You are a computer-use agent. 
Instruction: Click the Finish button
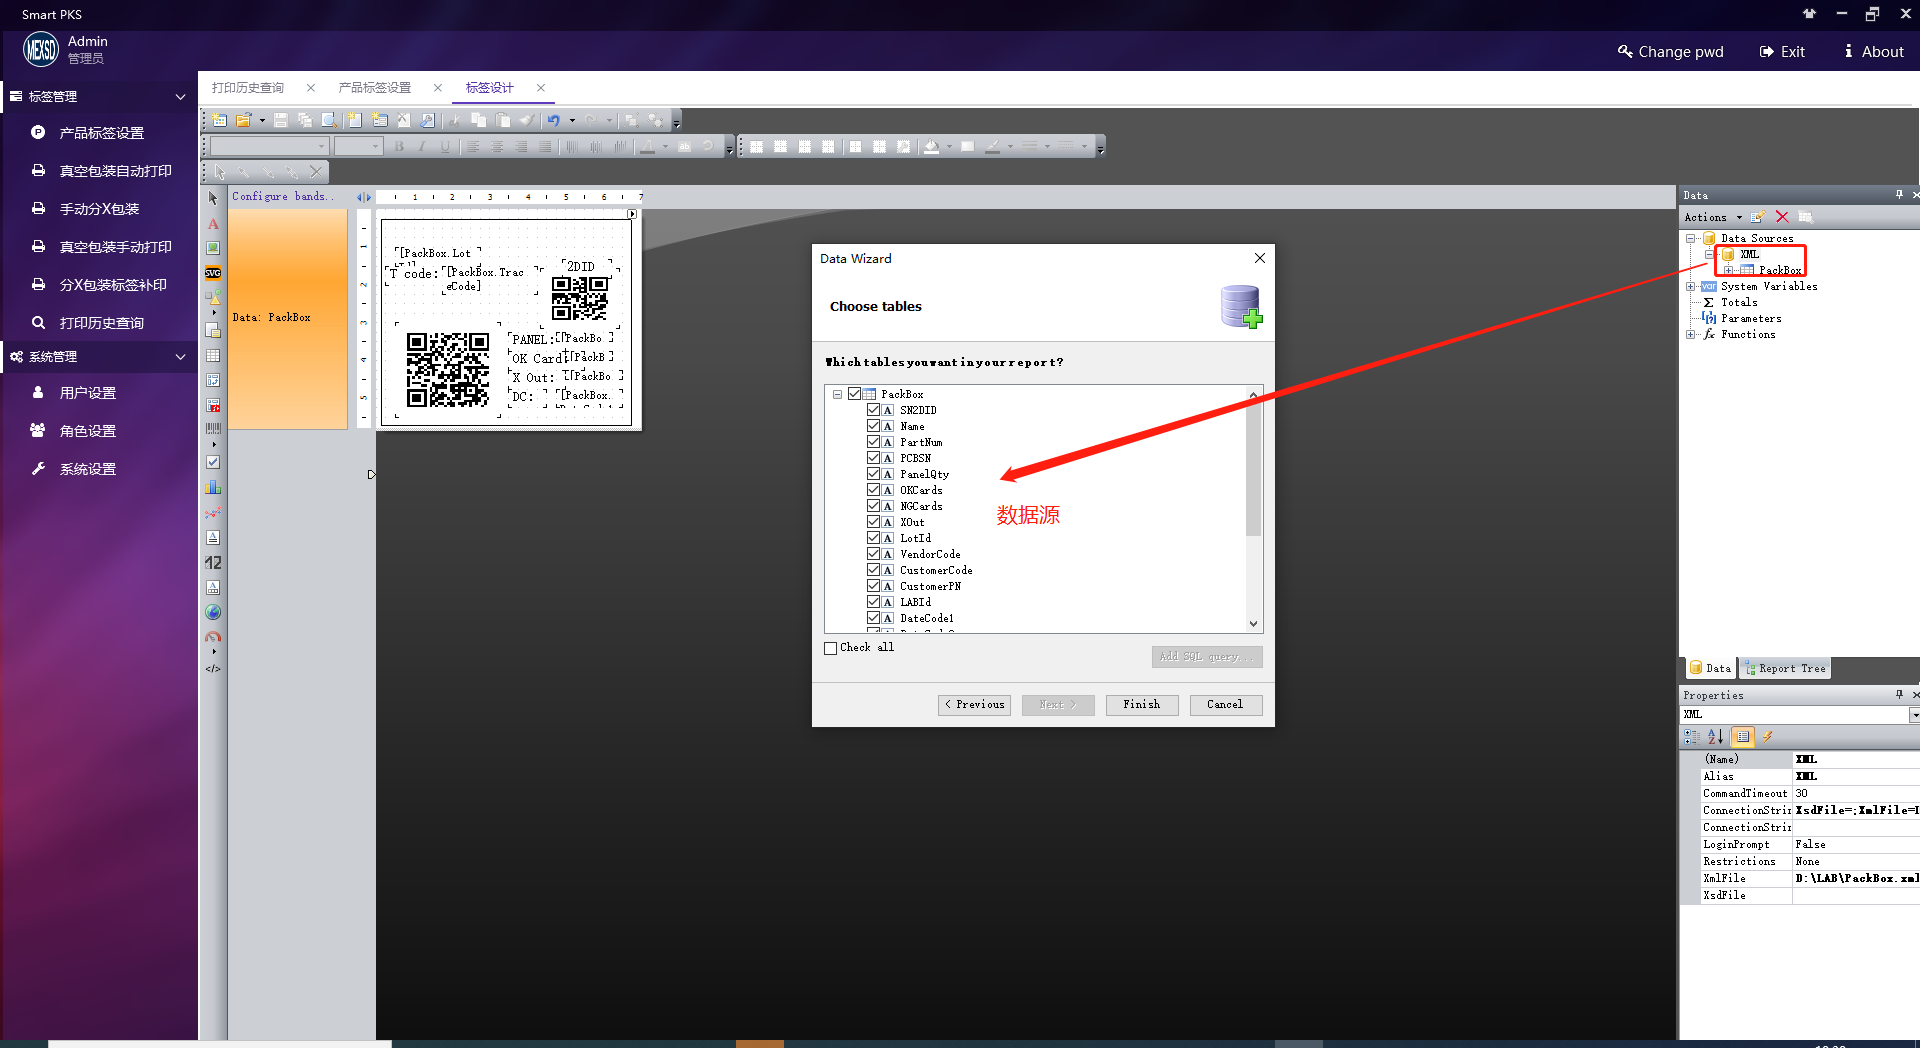[x=1141, y=705]
